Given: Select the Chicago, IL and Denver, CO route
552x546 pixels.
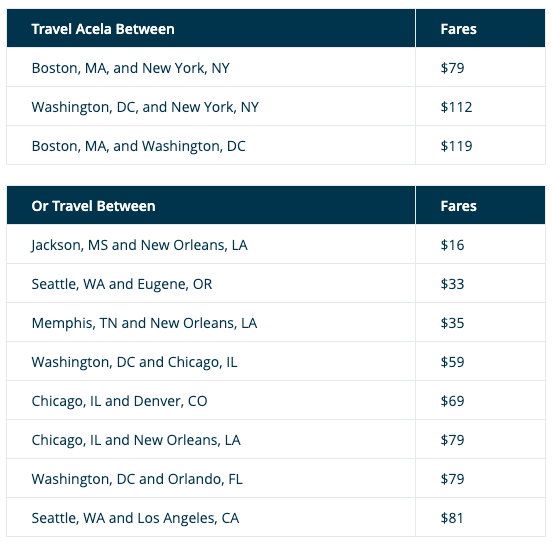Looking at the screenshot, I should [x=119, y=401].
